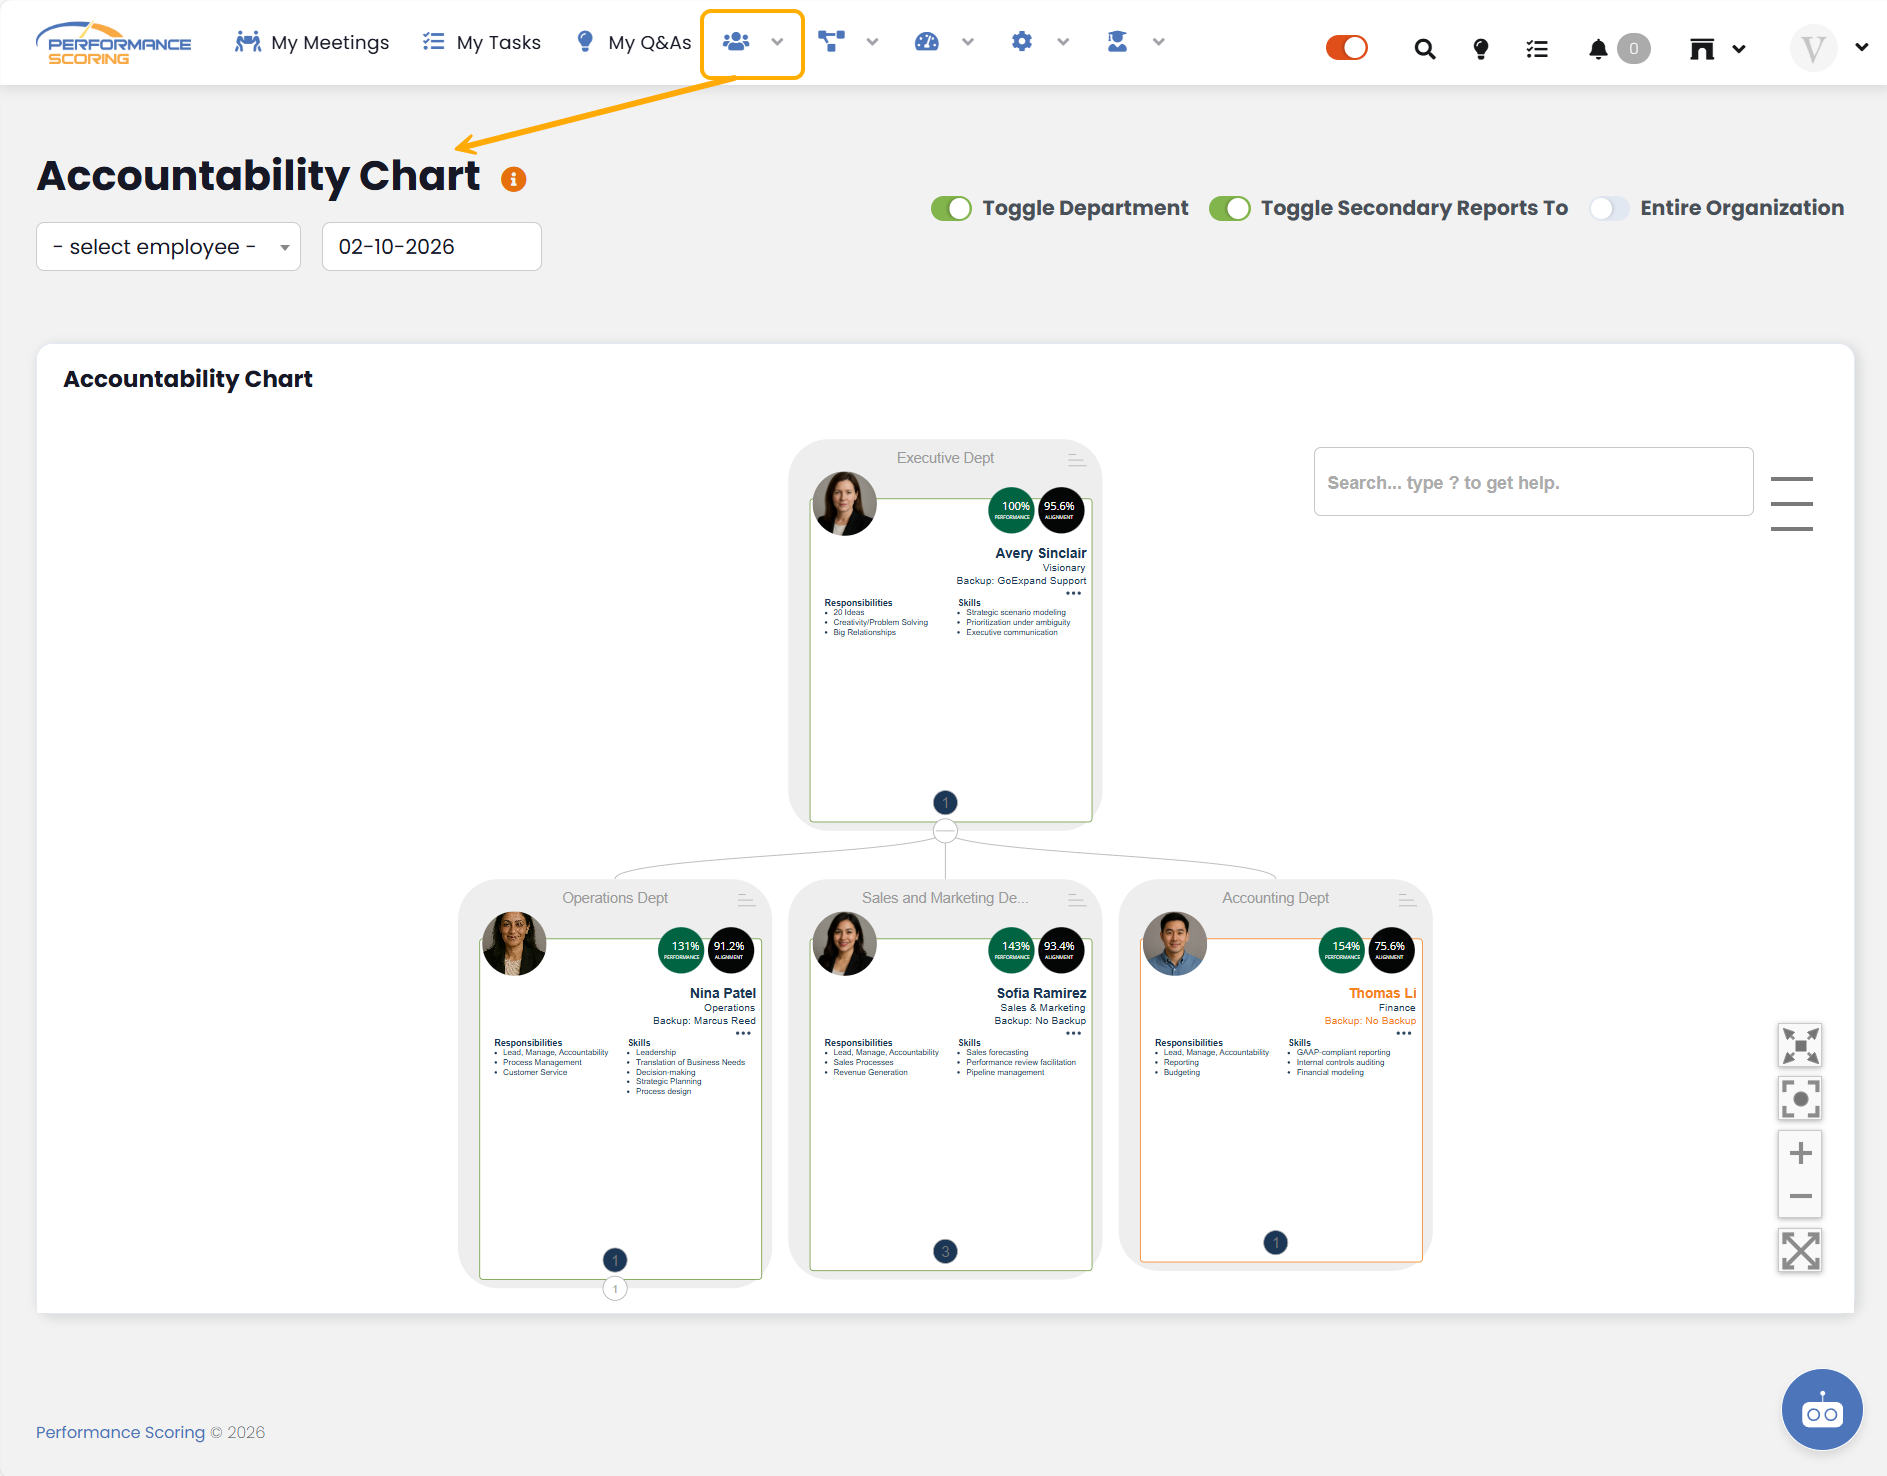Click the Performance Scoring footer link

pos(120,1432)
